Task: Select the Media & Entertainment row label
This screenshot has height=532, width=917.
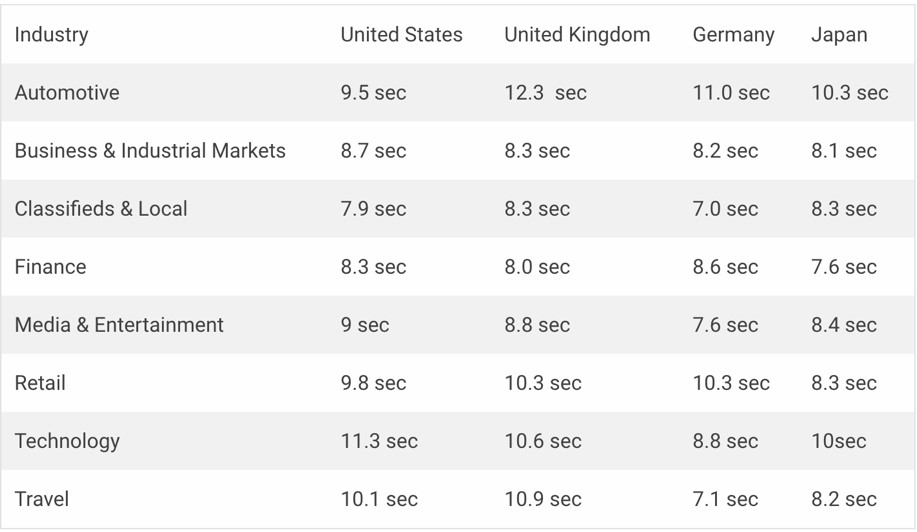Action: point(119,324)
